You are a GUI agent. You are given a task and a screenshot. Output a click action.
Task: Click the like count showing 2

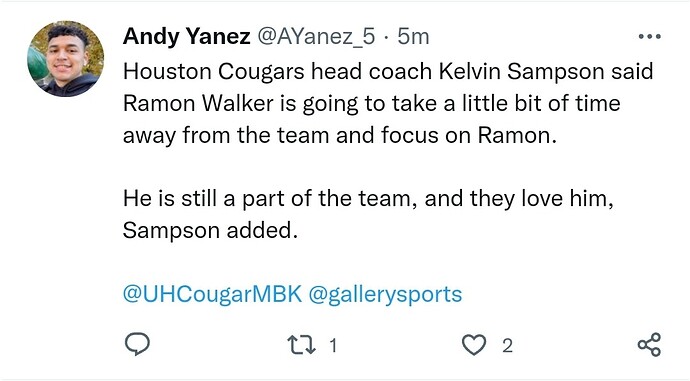pos(507,346)
